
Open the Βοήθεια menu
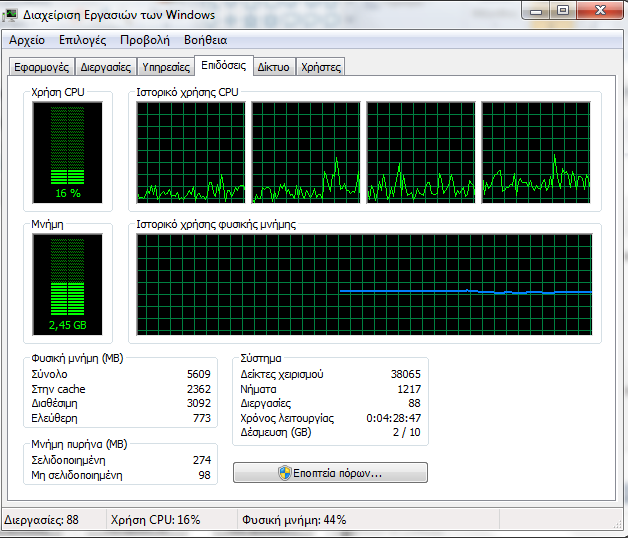(x=205, y=40)
